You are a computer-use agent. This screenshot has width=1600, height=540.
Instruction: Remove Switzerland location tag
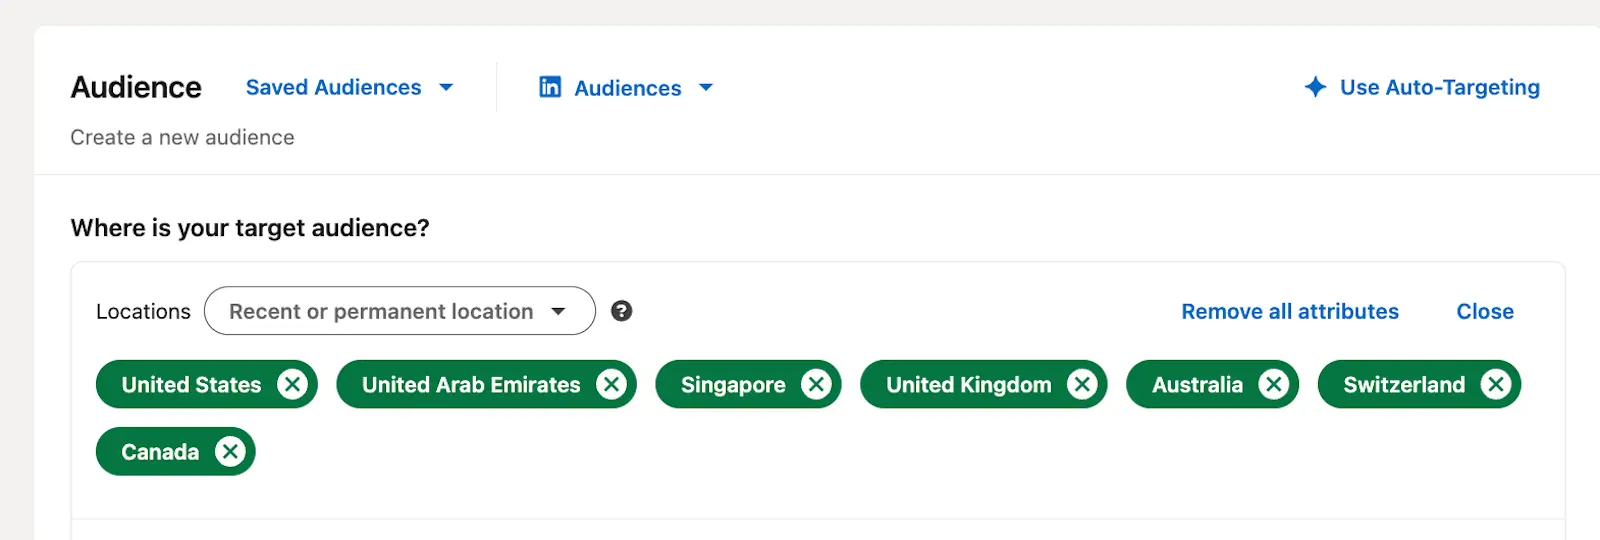[x=1495, y=385]
